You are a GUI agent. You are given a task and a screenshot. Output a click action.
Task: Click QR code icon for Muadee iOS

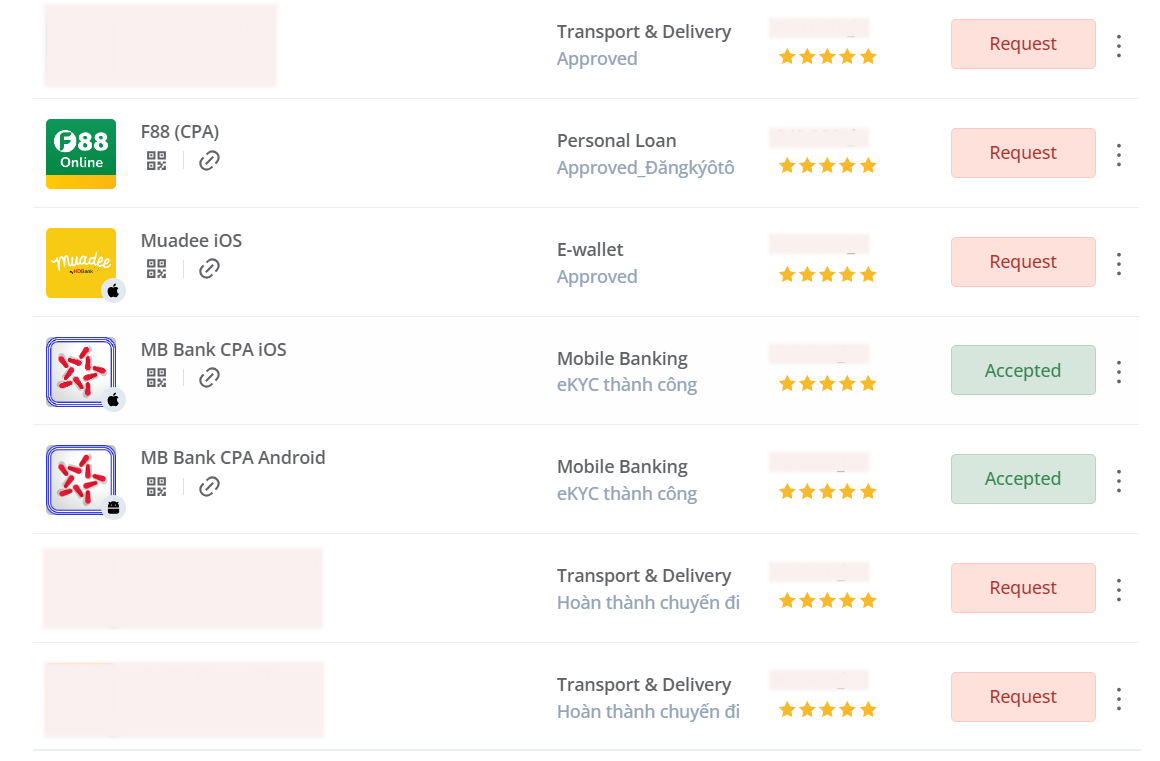156,268
